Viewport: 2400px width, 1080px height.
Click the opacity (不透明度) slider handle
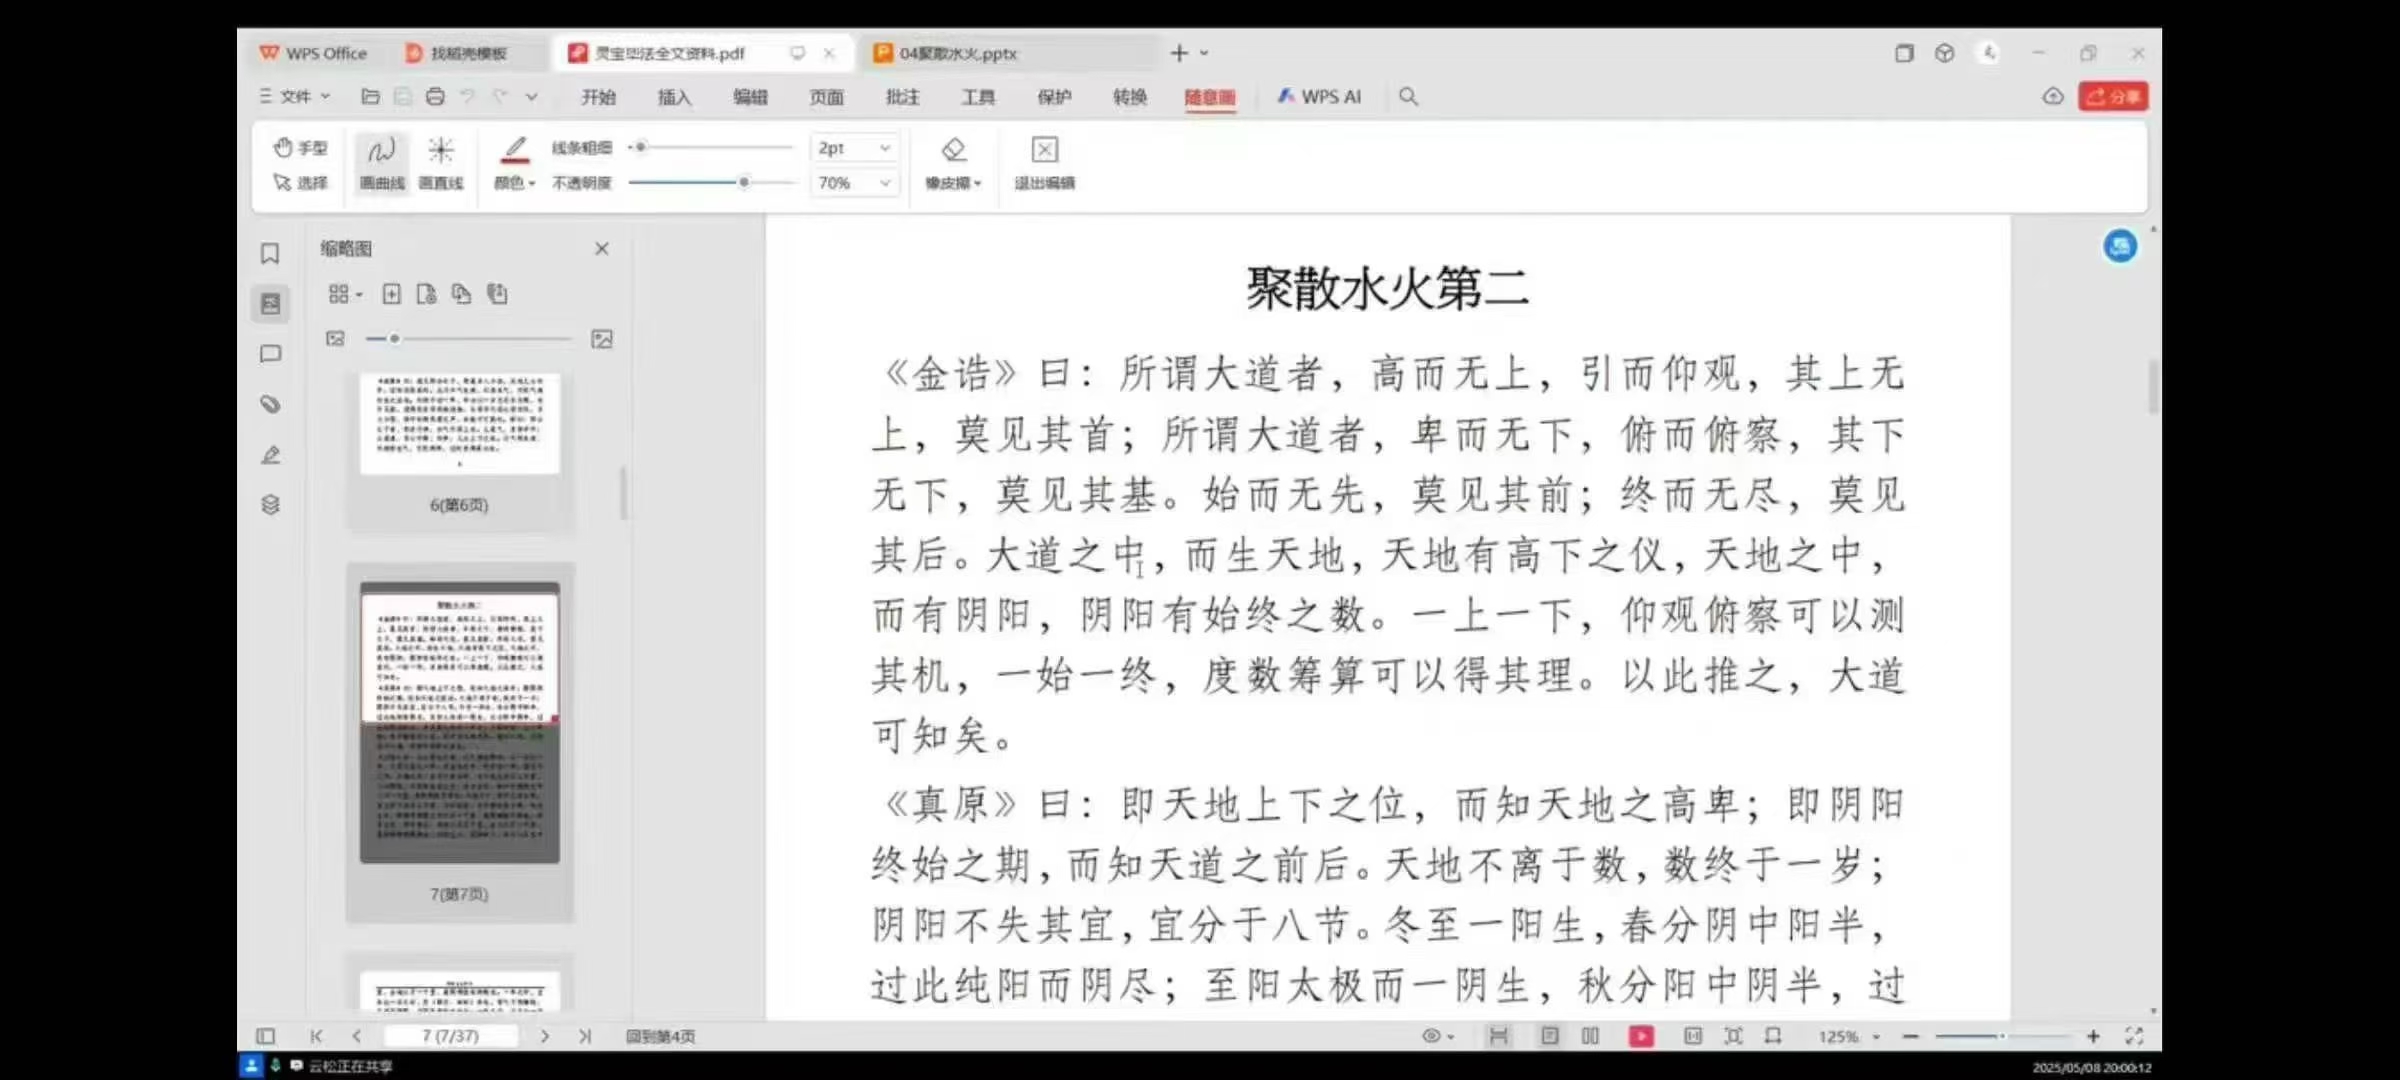click(x=744, y=182)
